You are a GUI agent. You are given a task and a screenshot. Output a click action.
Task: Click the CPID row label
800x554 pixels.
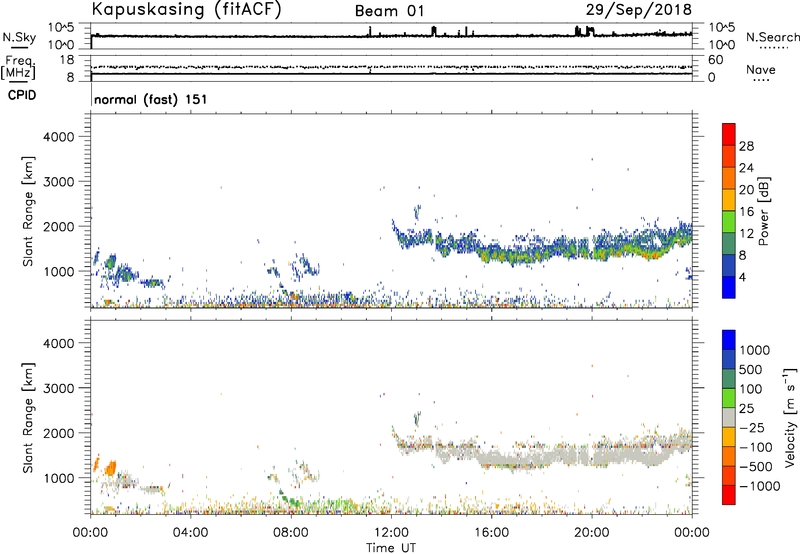click(22, 95)
